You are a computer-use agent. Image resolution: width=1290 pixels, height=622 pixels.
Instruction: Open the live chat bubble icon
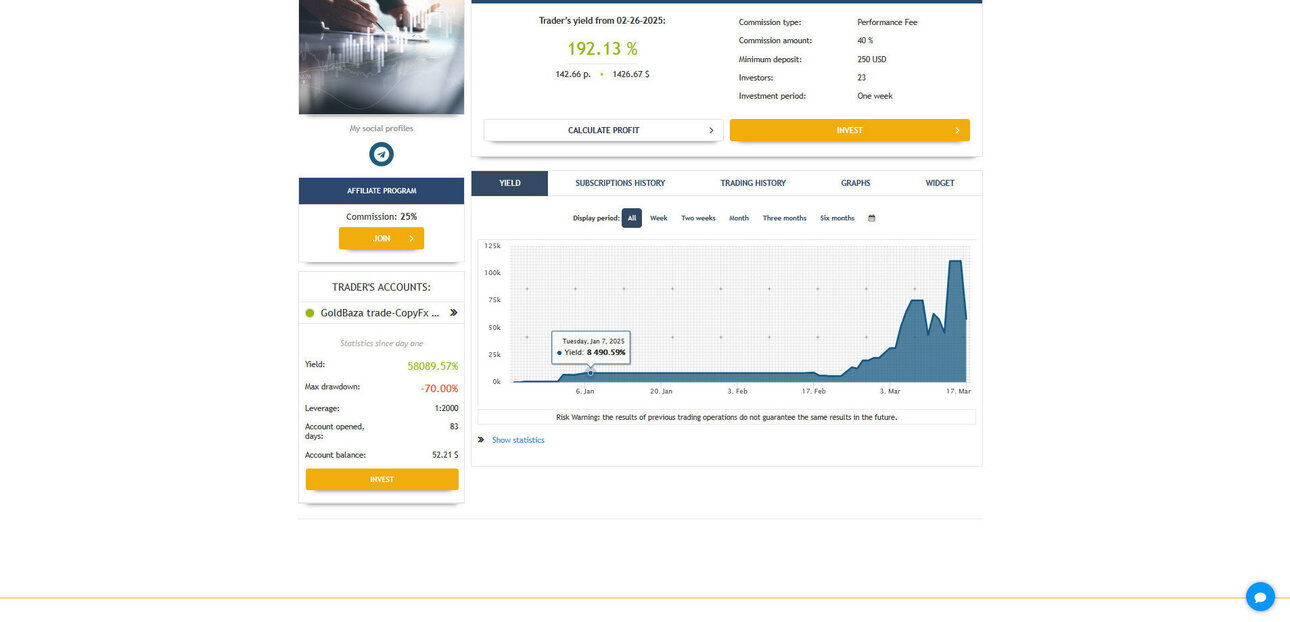click(1260, 597)
